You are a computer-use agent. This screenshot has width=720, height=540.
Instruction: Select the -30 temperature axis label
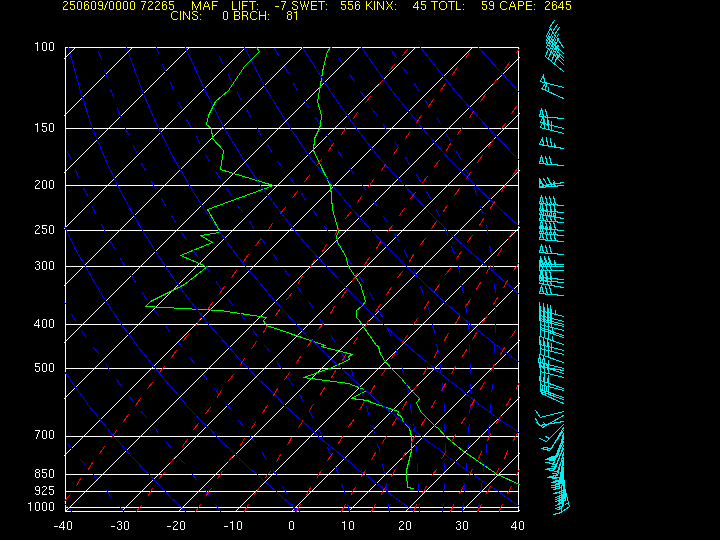tap(120, 526)
